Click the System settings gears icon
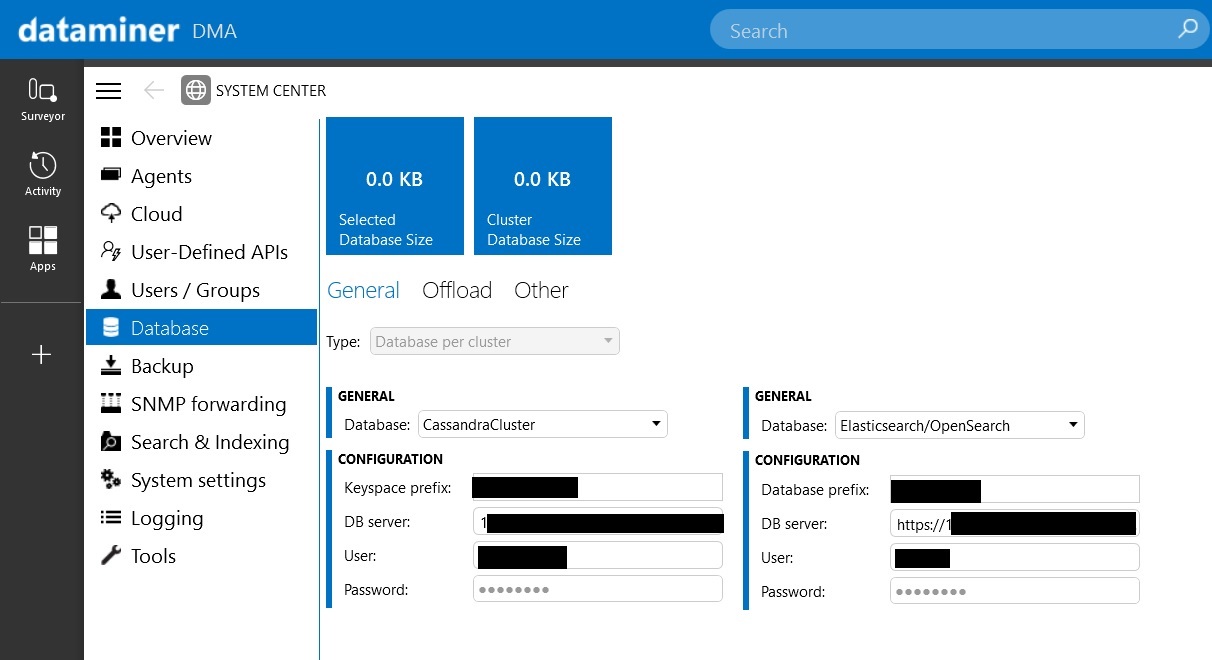The height and width of the screenshot is (660, 1212). pyautogui.click(x=111, y=479)
